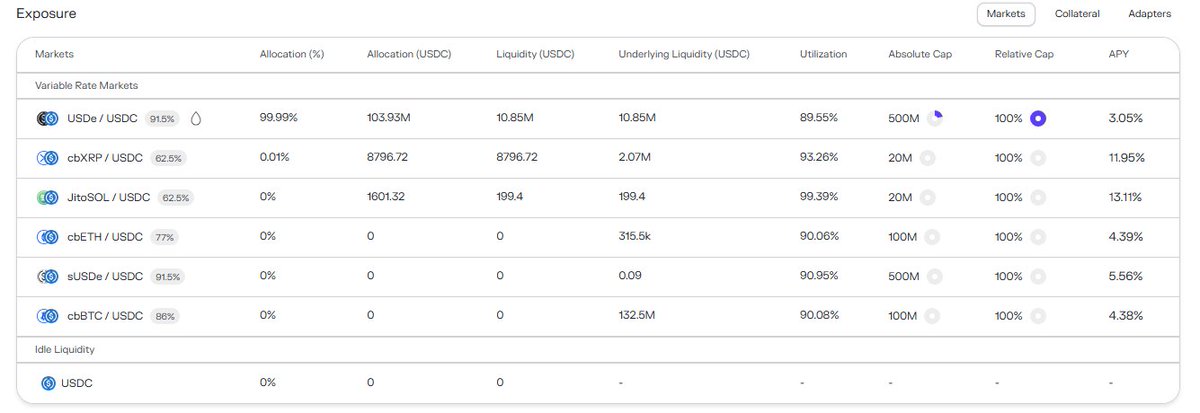This screenshot has width=1200, height=413.
Task: Click the relative cap circle in the cbETH row
Action: click(1038, 237)
